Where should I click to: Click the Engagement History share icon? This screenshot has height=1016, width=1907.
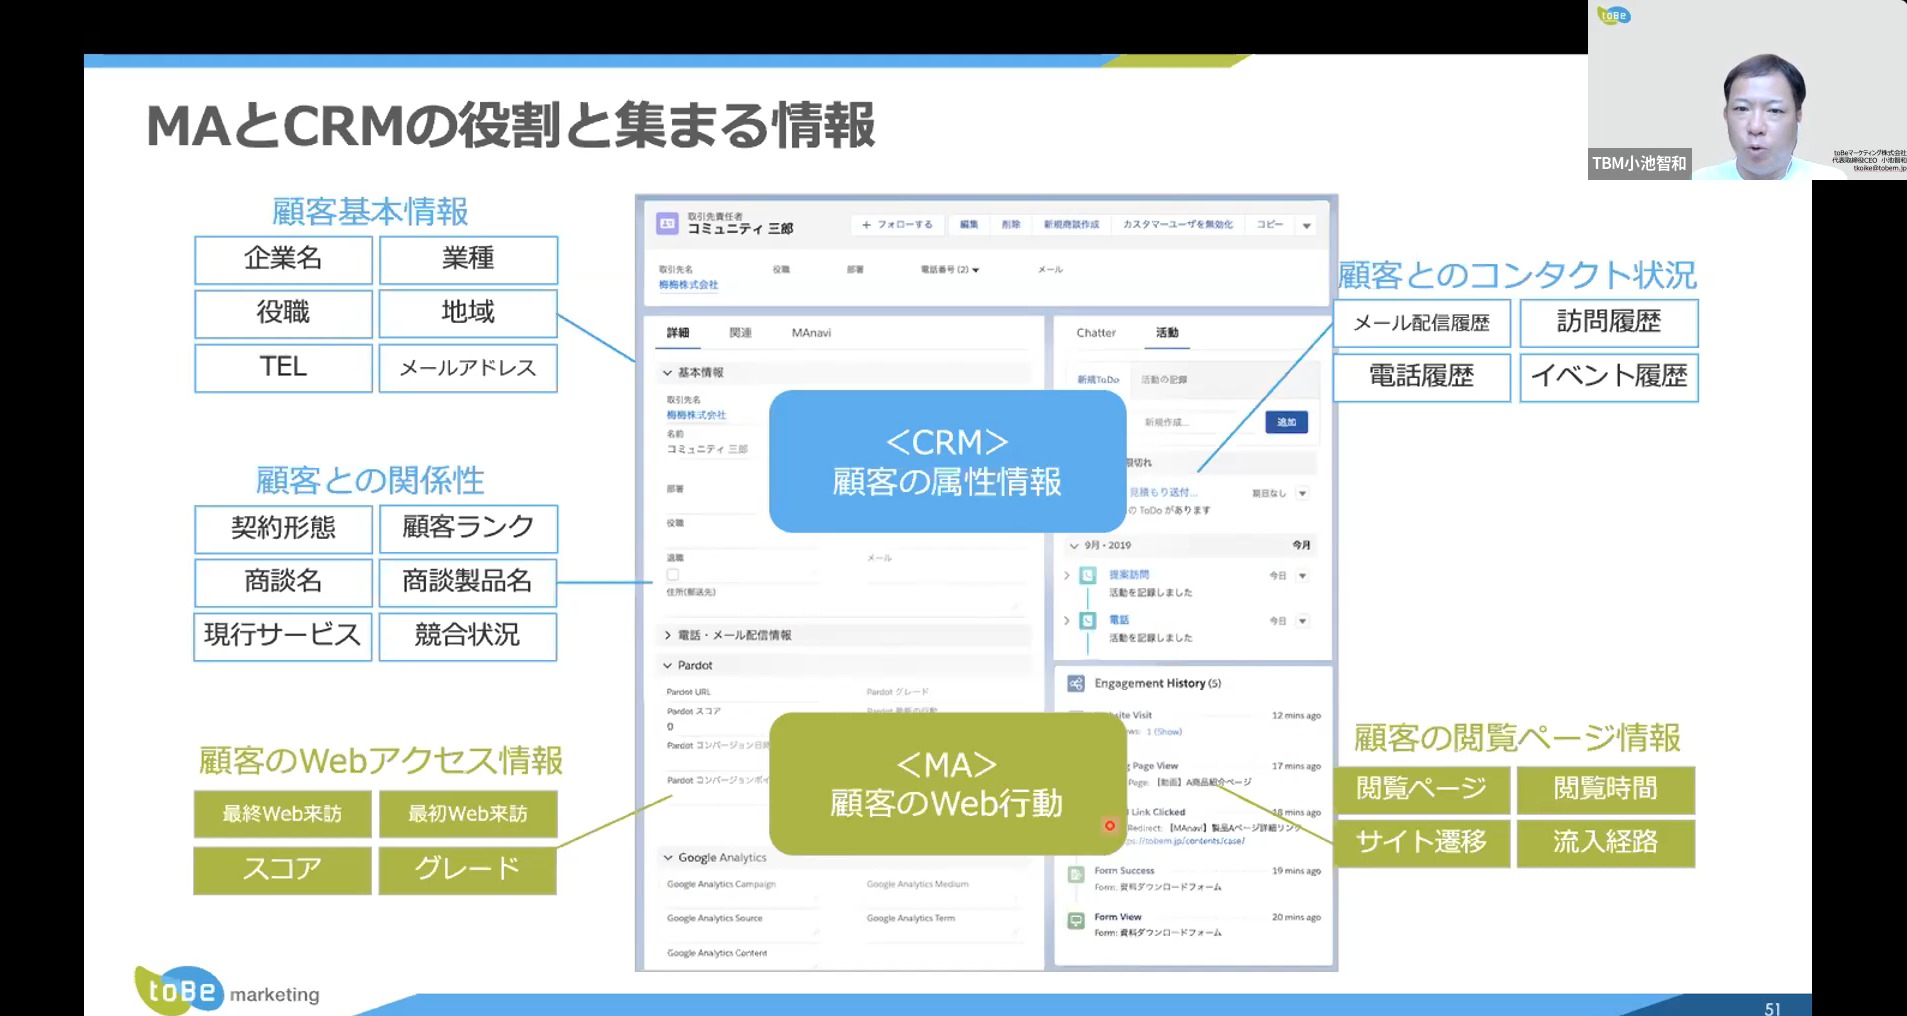point(1076,684)
